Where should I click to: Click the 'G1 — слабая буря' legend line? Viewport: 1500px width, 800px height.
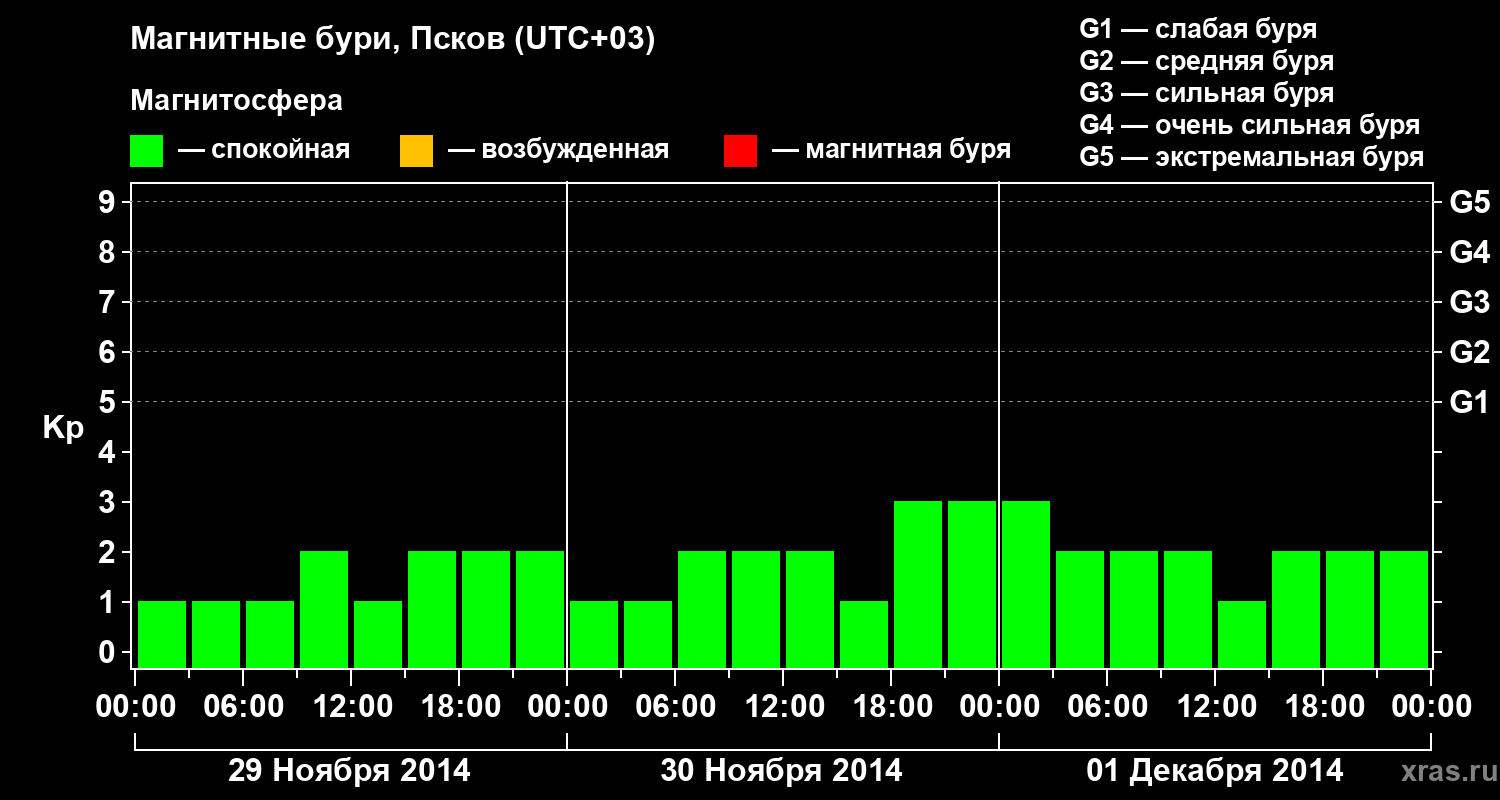tap(1198, 29)
